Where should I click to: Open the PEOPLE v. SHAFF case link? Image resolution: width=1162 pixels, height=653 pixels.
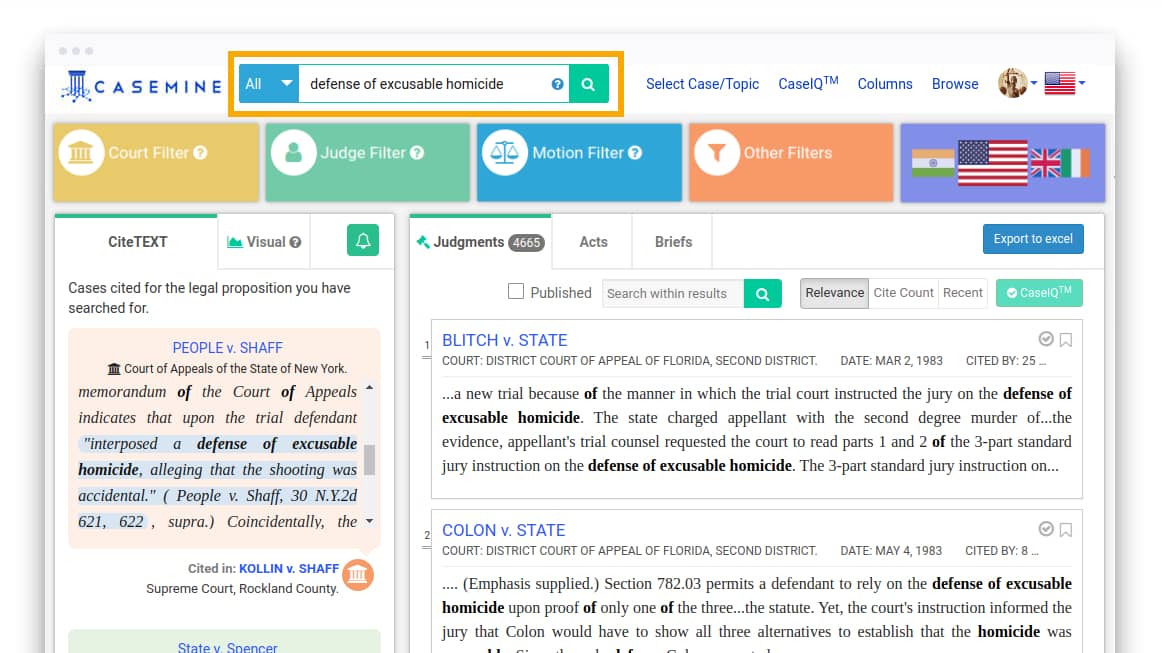point(227,348)
